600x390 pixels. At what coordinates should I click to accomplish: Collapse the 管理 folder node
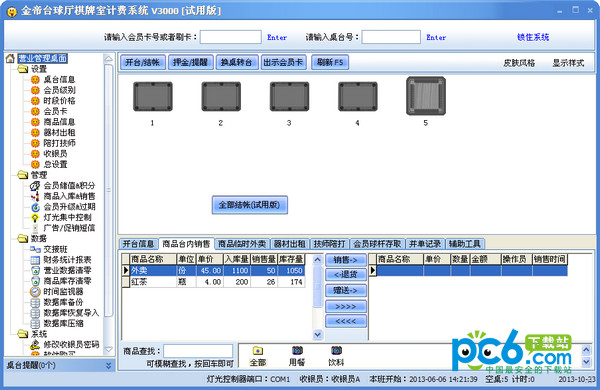(x=23, y=175)
